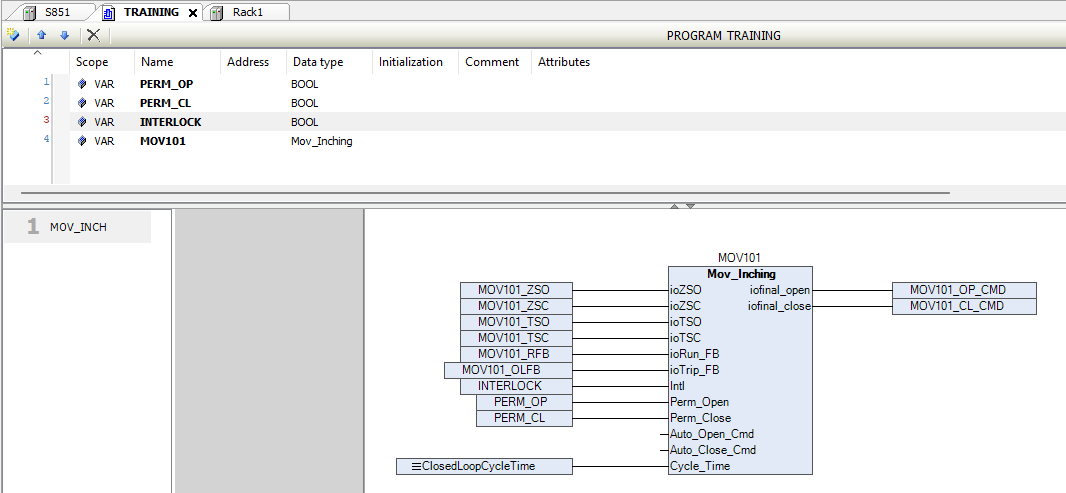Select the MOV101_OP_CMD output box
This screenshot has width=1066, height=493.
pyautogui.click(x=964, y=290)
